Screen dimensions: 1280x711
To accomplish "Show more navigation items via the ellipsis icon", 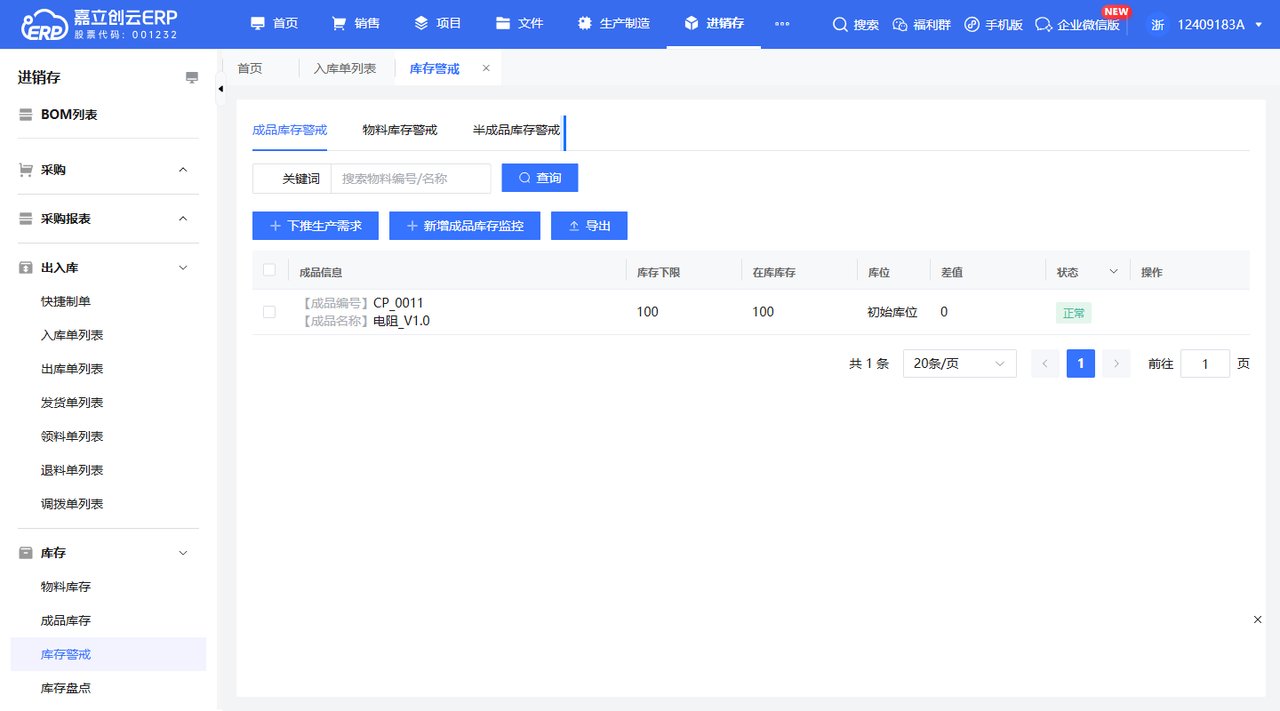I will [782, 24].
